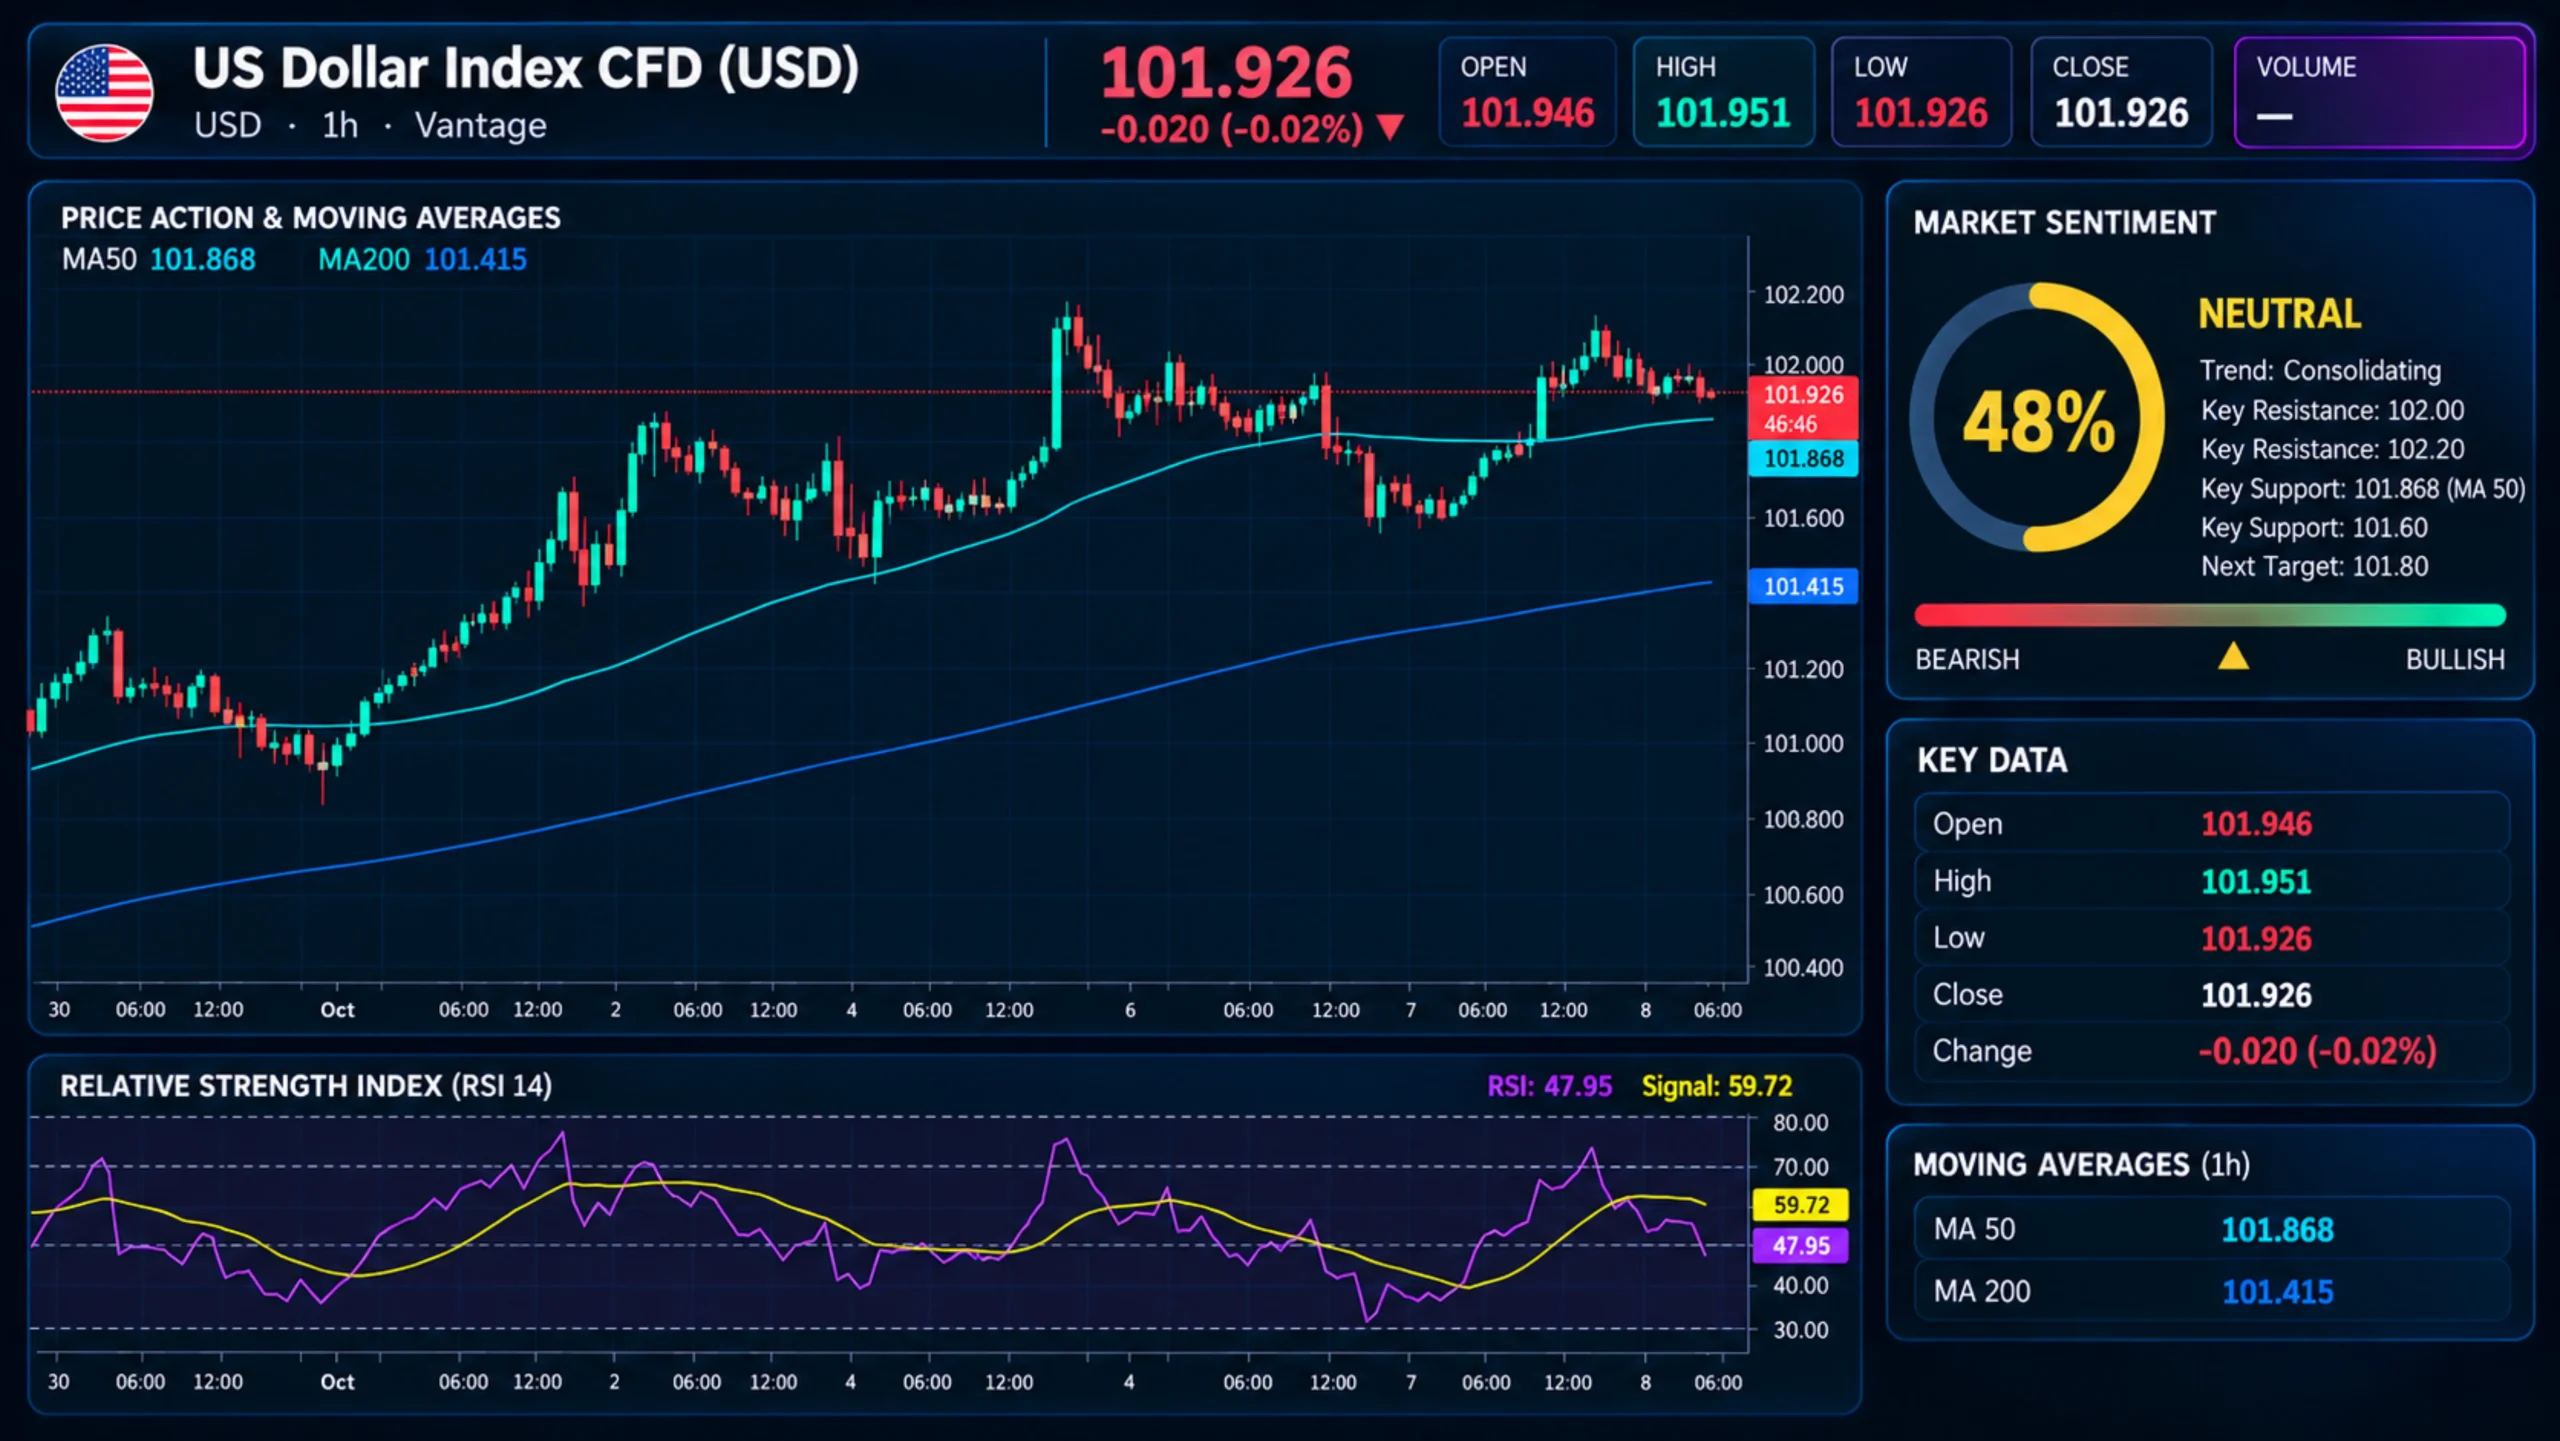Click the Change row in Key Data
2560x1441 pixels.
2211,1051
